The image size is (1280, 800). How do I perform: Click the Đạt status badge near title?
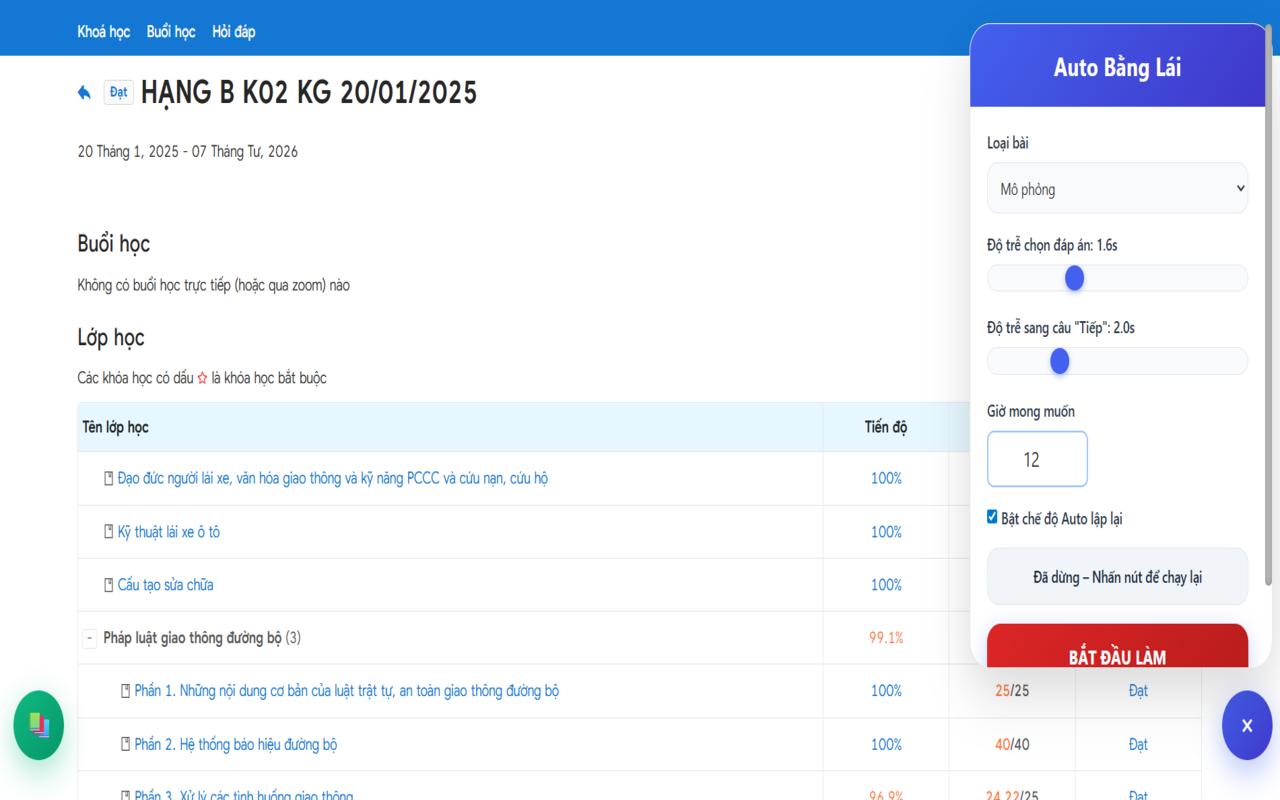tap(118, 93)
